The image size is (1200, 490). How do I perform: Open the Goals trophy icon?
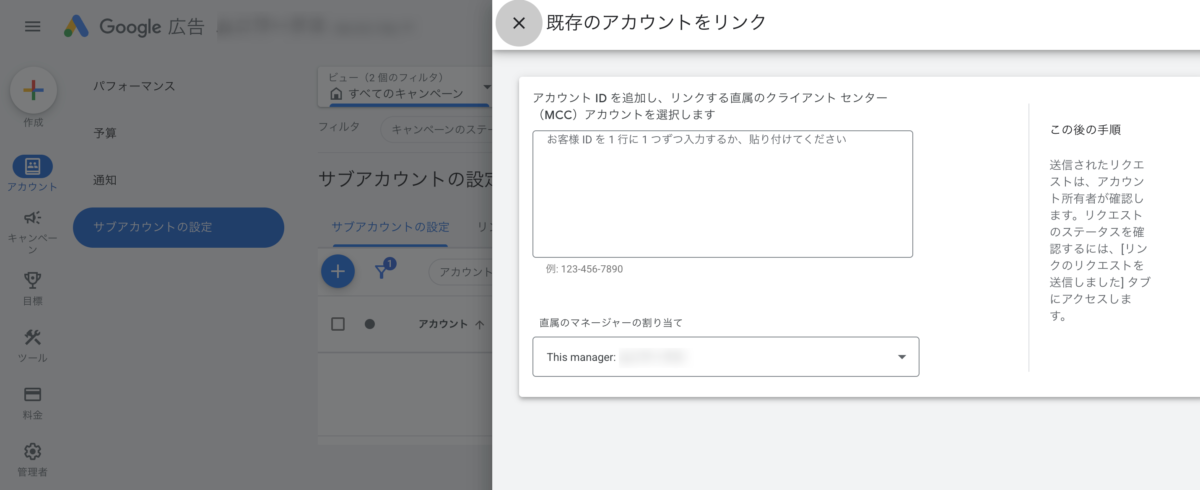click(32, 280)
